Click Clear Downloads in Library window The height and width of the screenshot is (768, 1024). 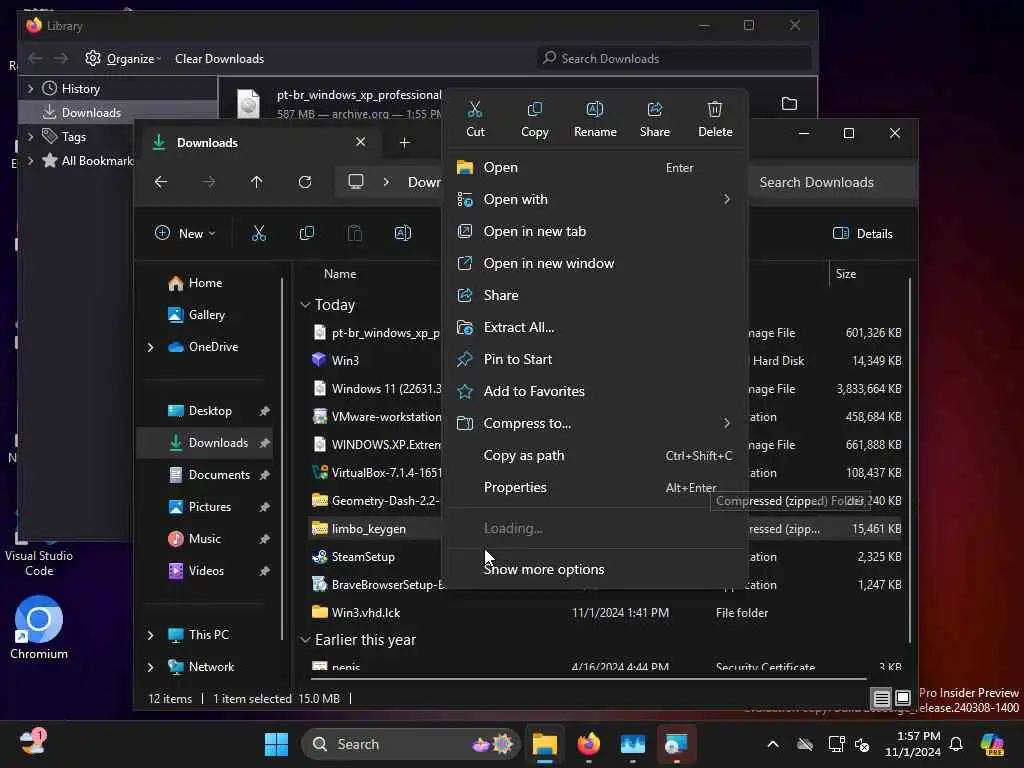click(x=219, y=59)
